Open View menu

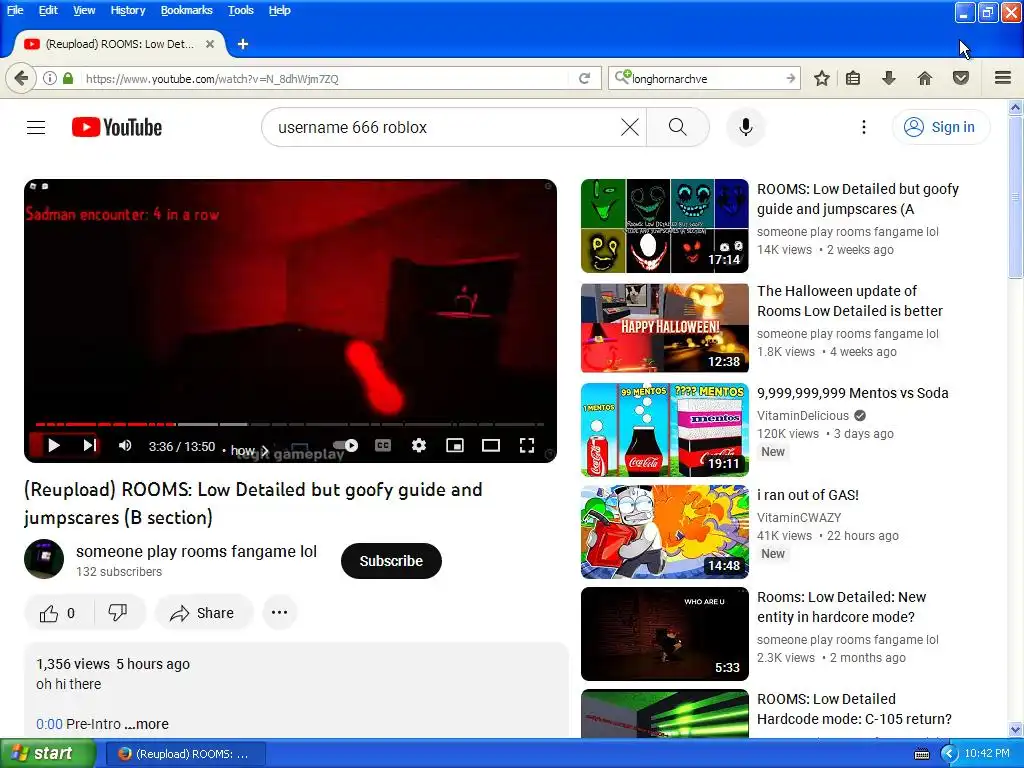coord(84,10)
